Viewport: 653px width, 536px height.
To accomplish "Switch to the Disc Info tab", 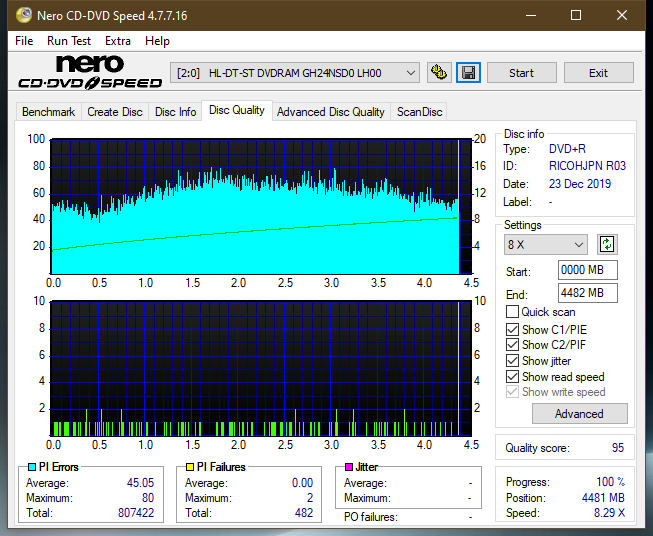I will [175, 112].
